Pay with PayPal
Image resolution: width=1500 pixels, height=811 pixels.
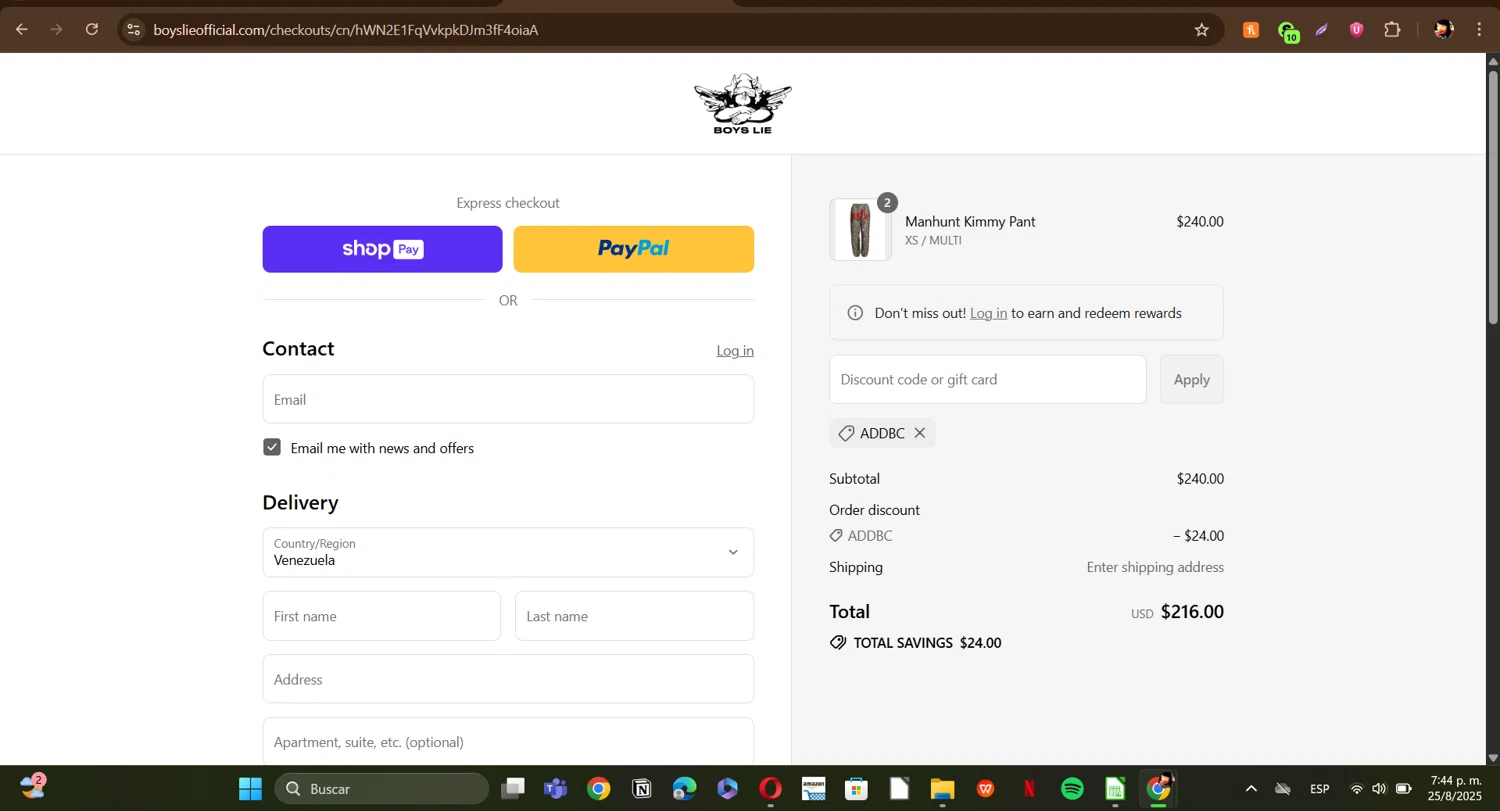tap(634, 249)
